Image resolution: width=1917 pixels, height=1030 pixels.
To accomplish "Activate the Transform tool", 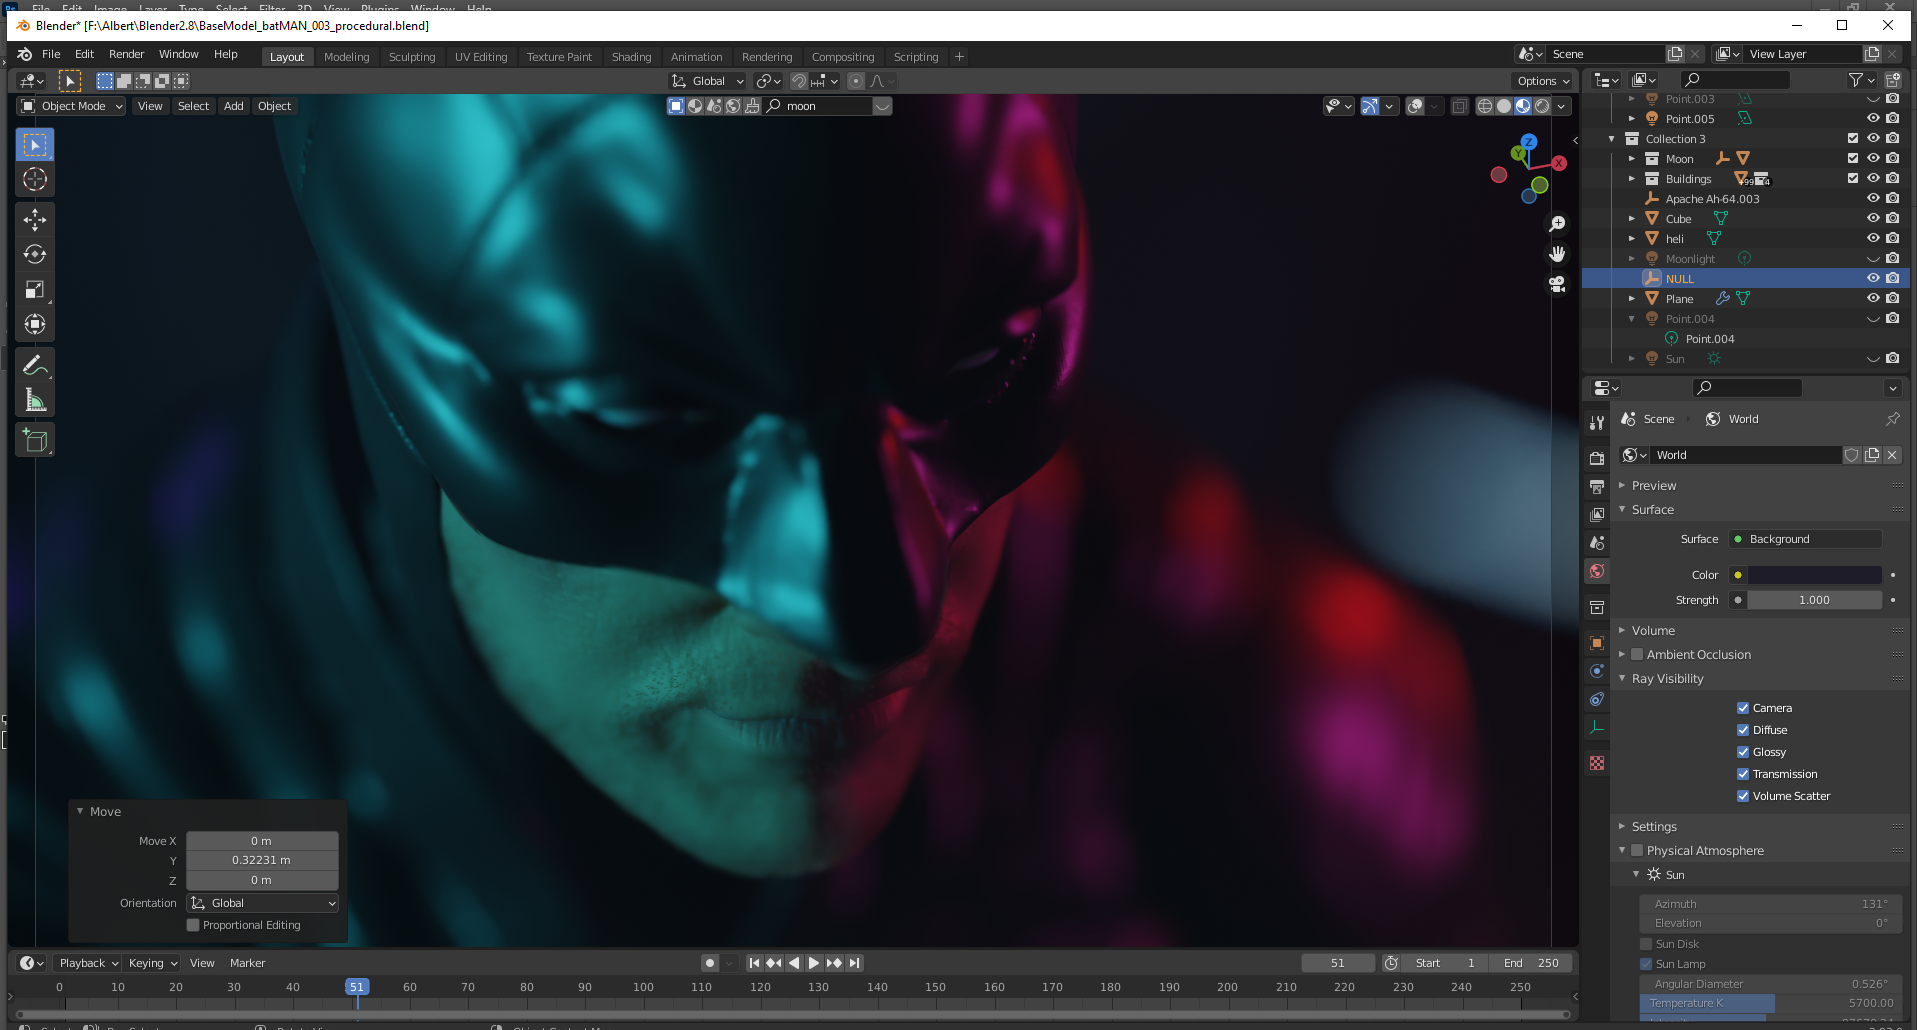I will click(35, 324).
